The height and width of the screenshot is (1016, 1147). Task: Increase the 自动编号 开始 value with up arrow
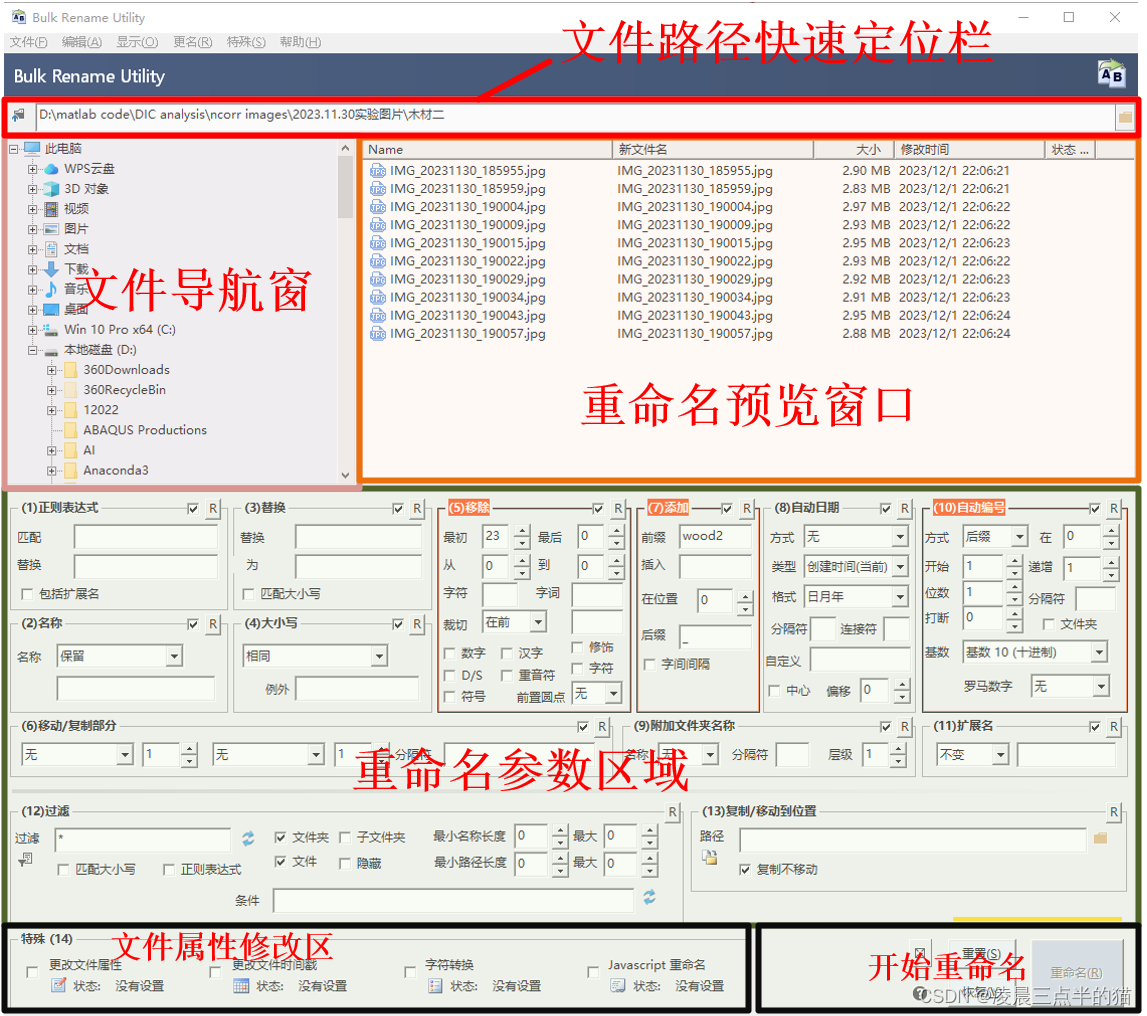tap(1013, 561)
